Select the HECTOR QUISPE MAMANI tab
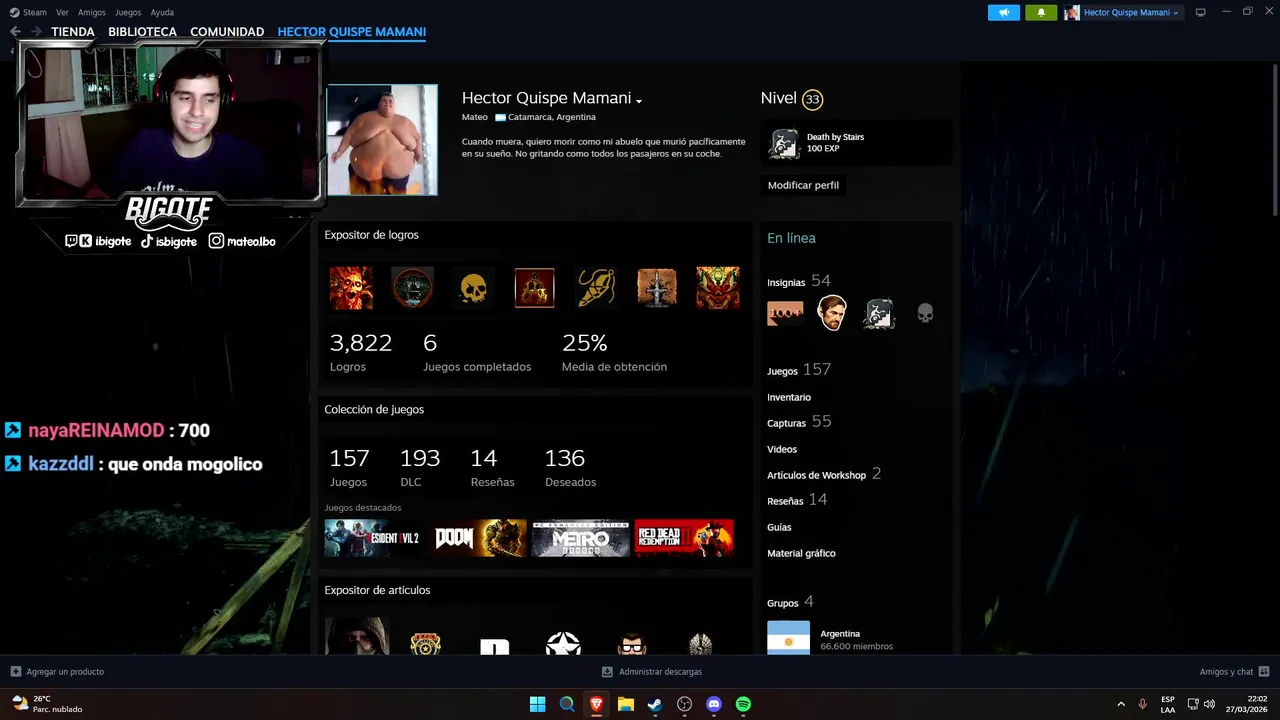 click(x=352, y=32)
